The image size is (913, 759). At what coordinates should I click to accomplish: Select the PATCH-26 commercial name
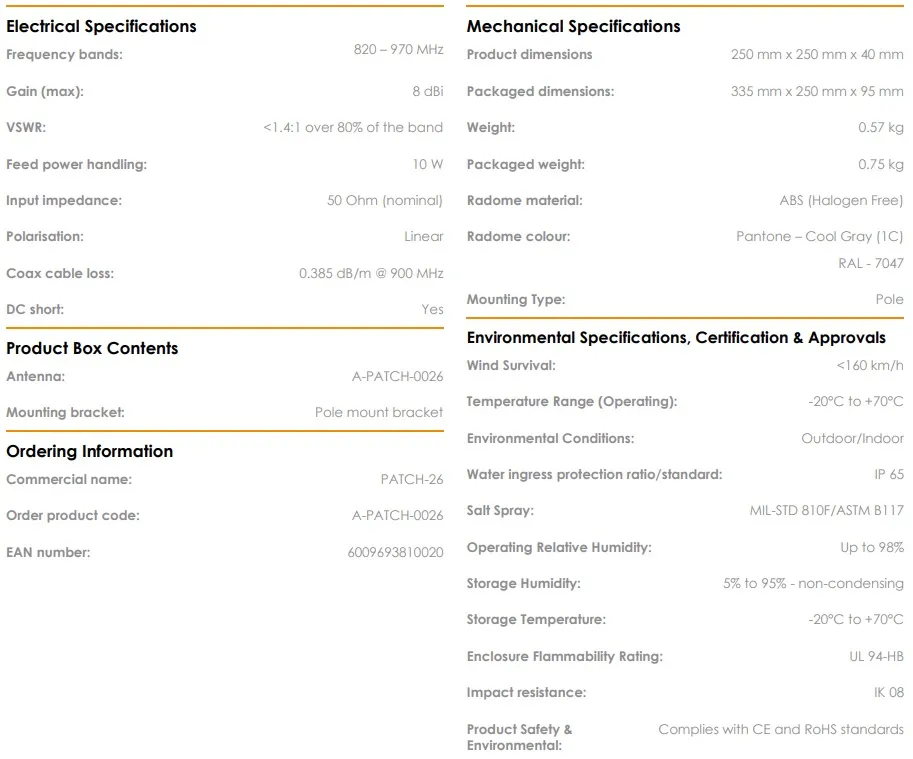pyautogui.click(x=412, y=480)
